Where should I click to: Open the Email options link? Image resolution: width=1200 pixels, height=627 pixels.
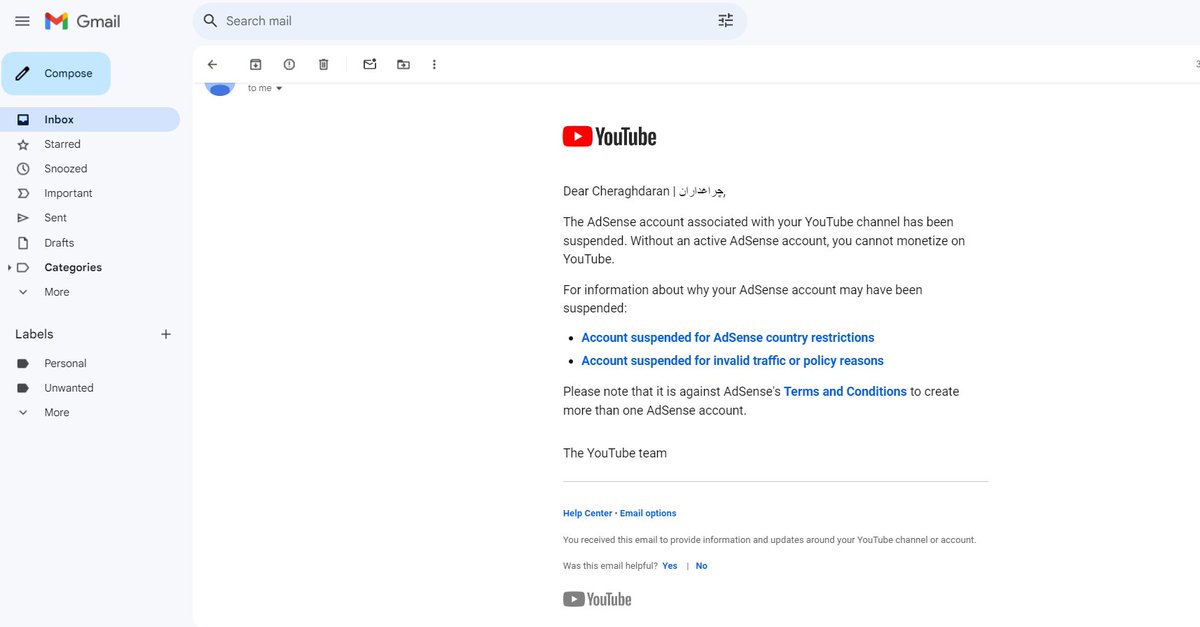648,513
